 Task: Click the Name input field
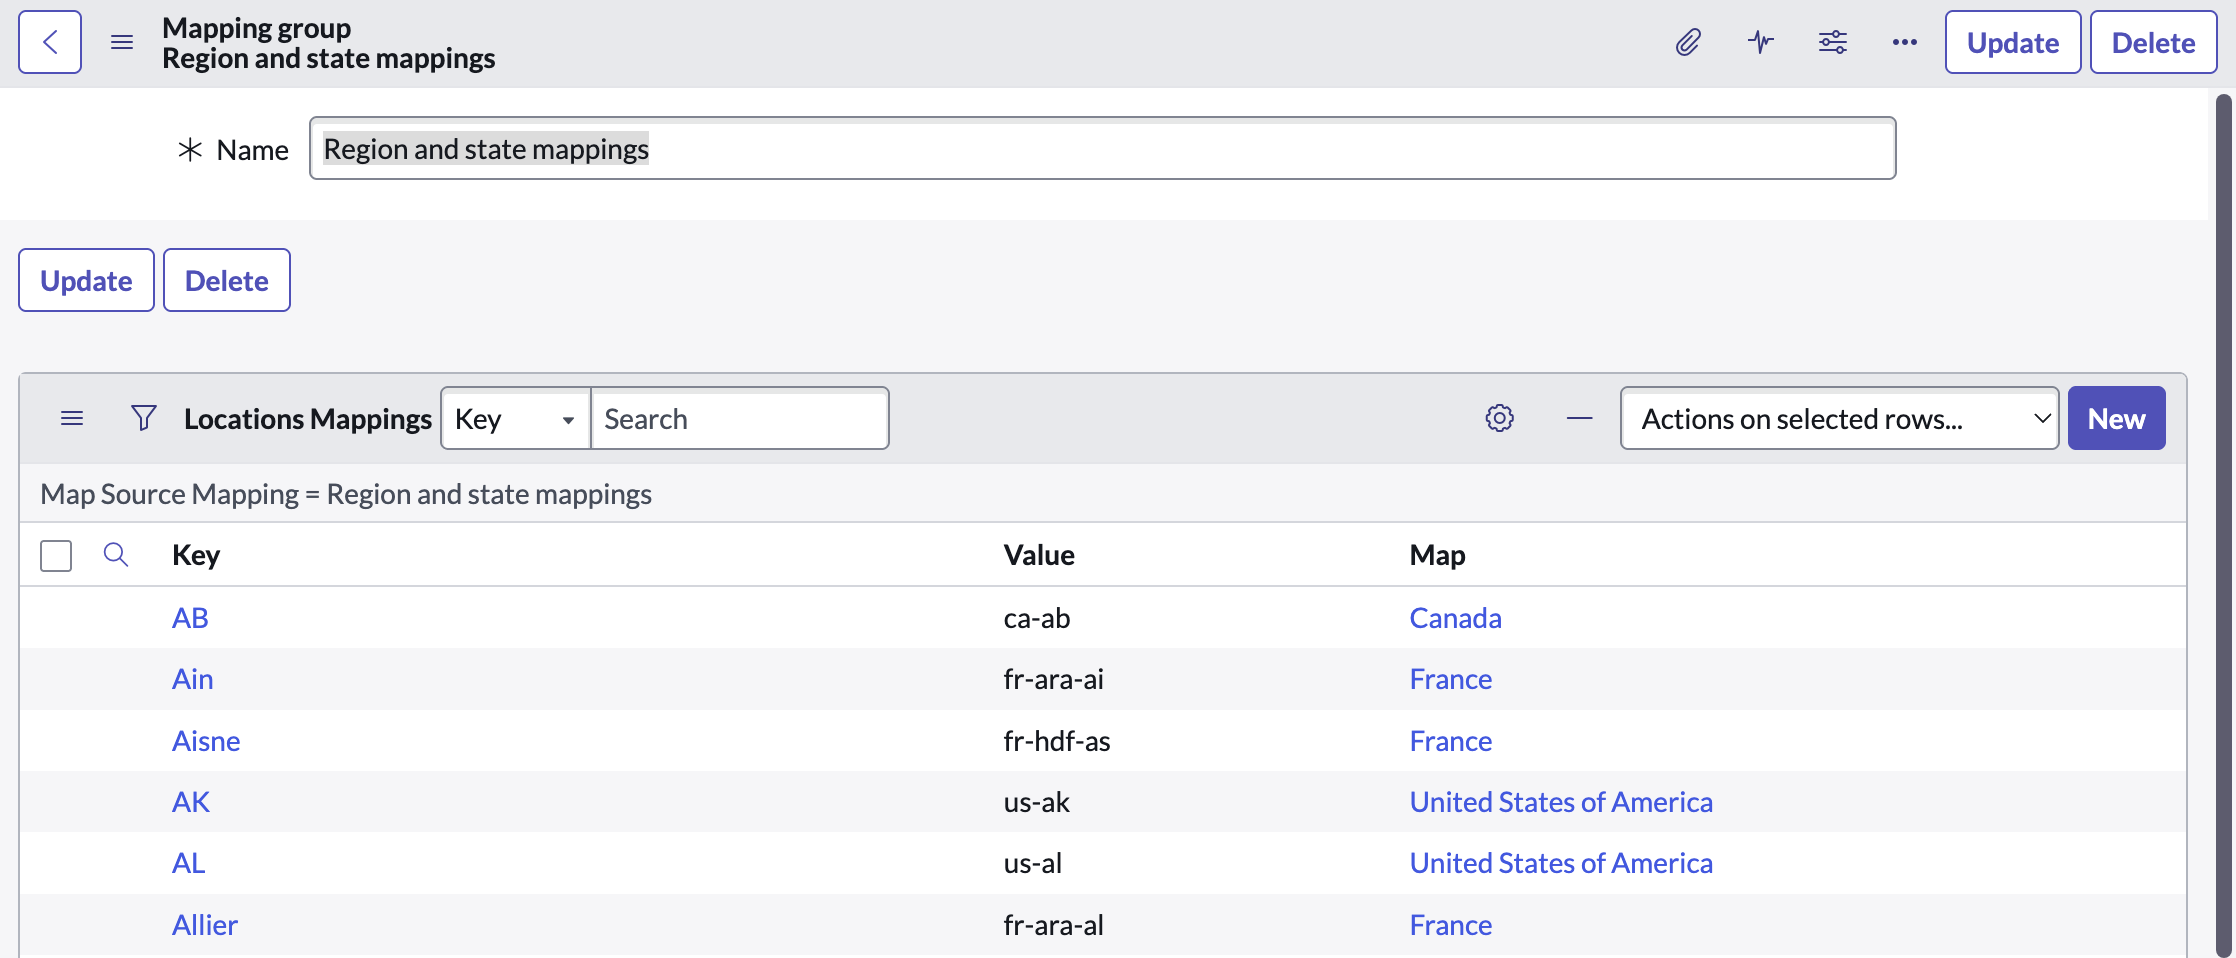pos(1102,149)
